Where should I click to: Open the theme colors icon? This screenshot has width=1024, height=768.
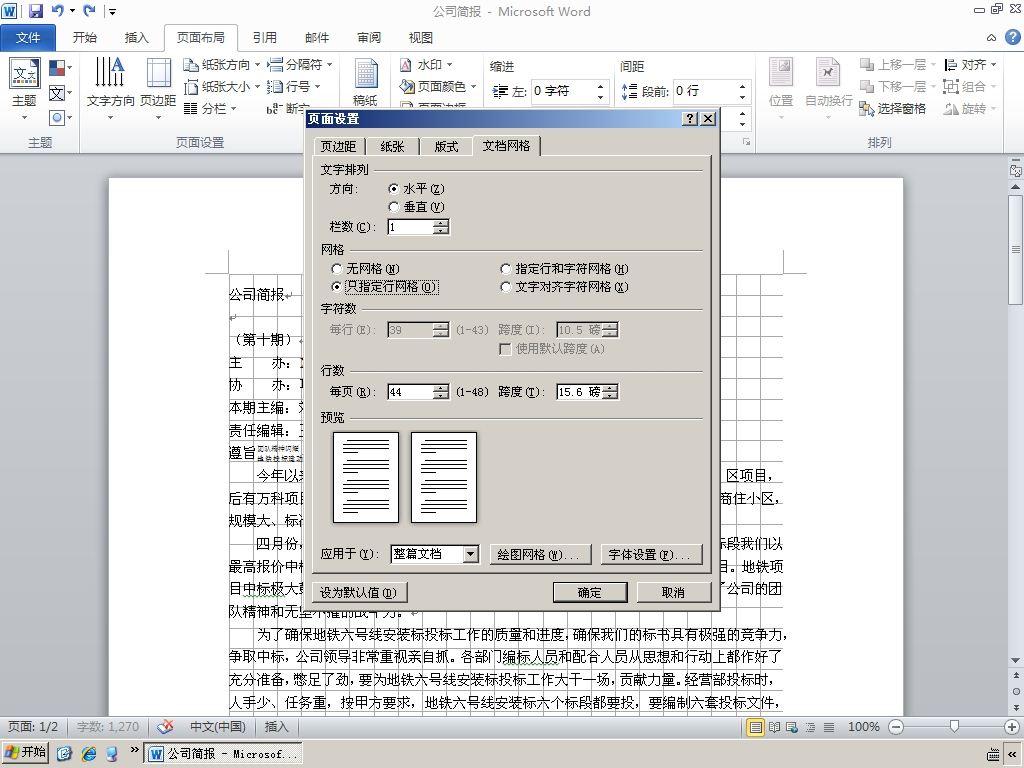point(57,67)
